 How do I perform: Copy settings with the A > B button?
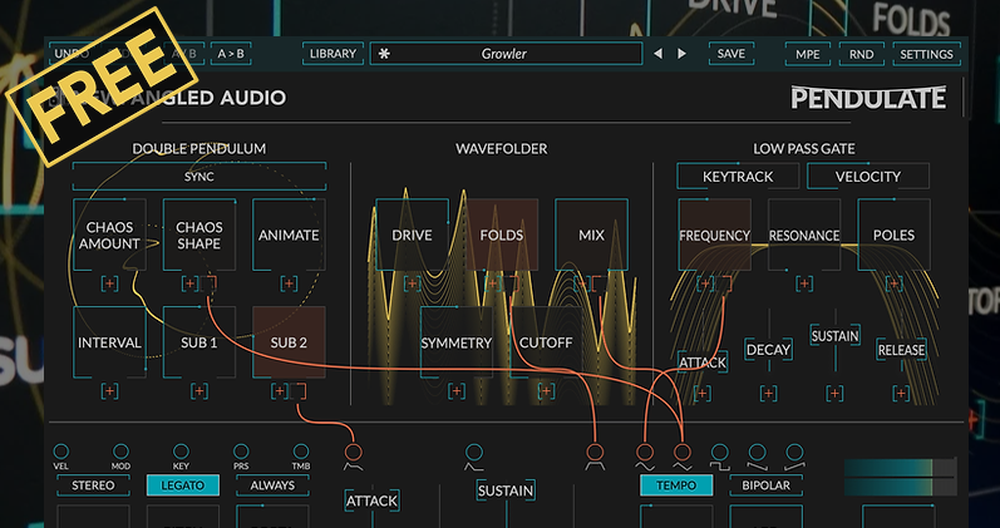231,54
